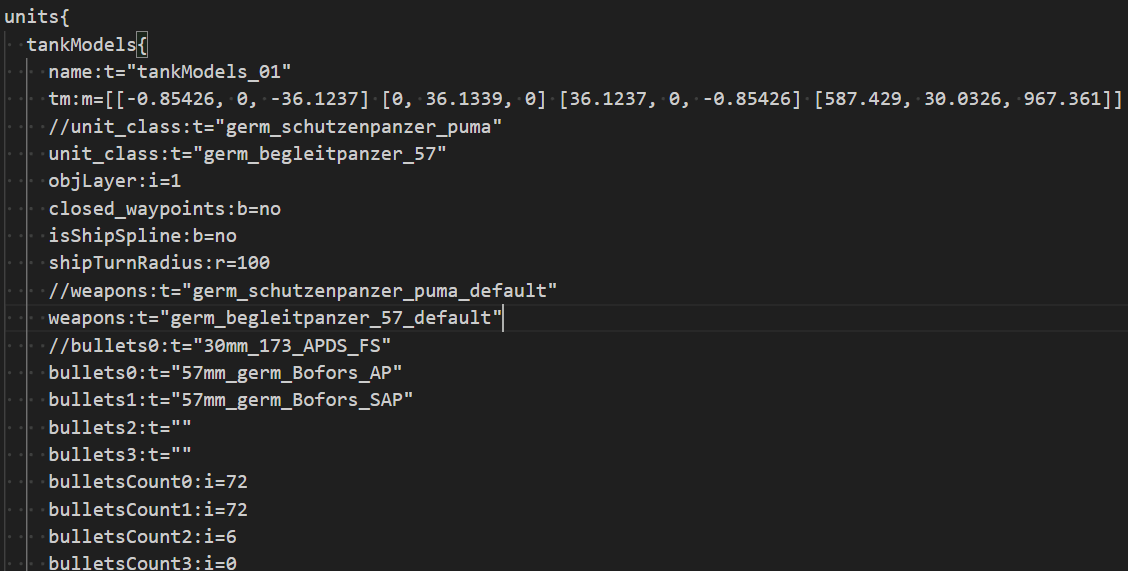Click the bullets0 "57mm_germ_Bofors_AP" line
1128x571 pixels.
tap(225, 372)
